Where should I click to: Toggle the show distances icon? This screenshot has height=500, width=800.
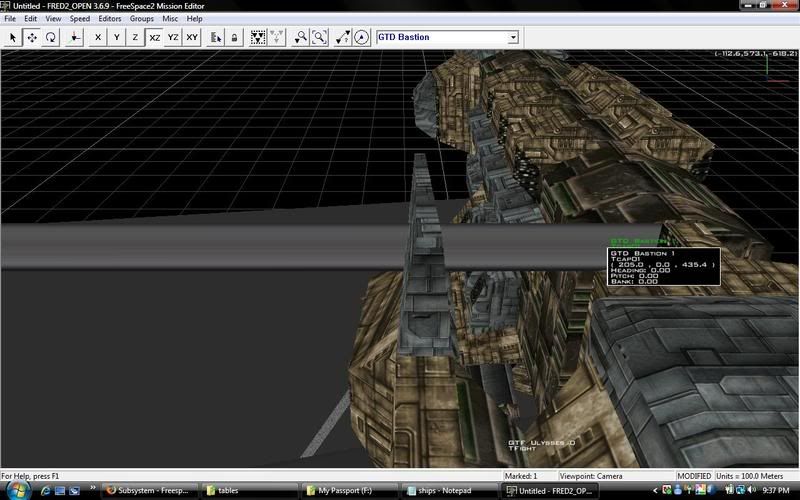point(342,37)
